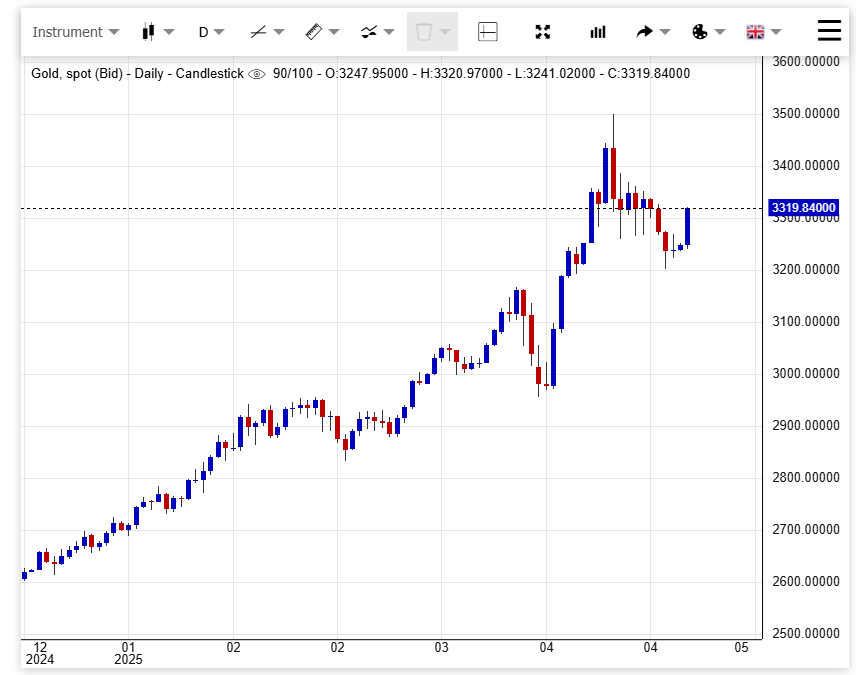Click the 3319.84000 current price label

point(803,208)
